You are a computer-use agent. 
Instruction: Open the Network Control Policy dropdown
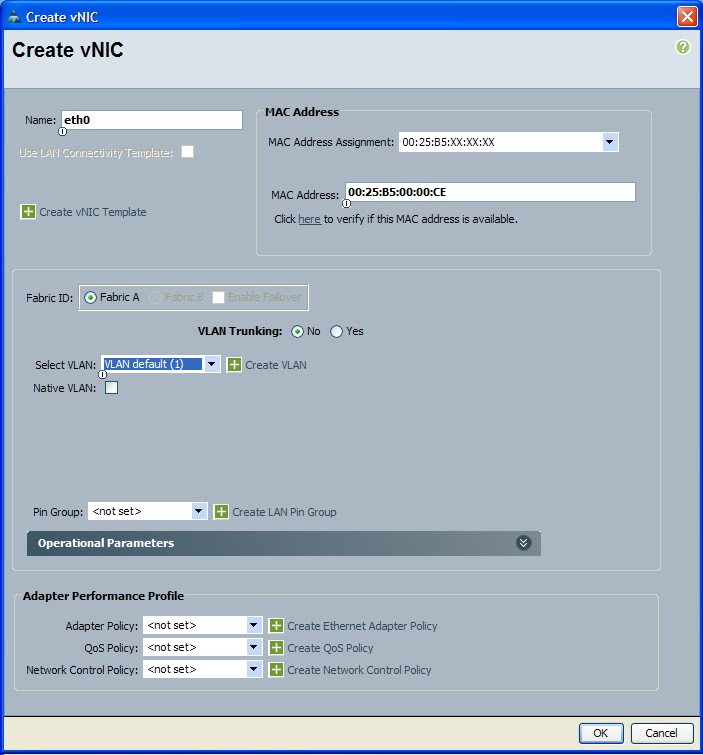pyautogui.click(x=253, y=669)
